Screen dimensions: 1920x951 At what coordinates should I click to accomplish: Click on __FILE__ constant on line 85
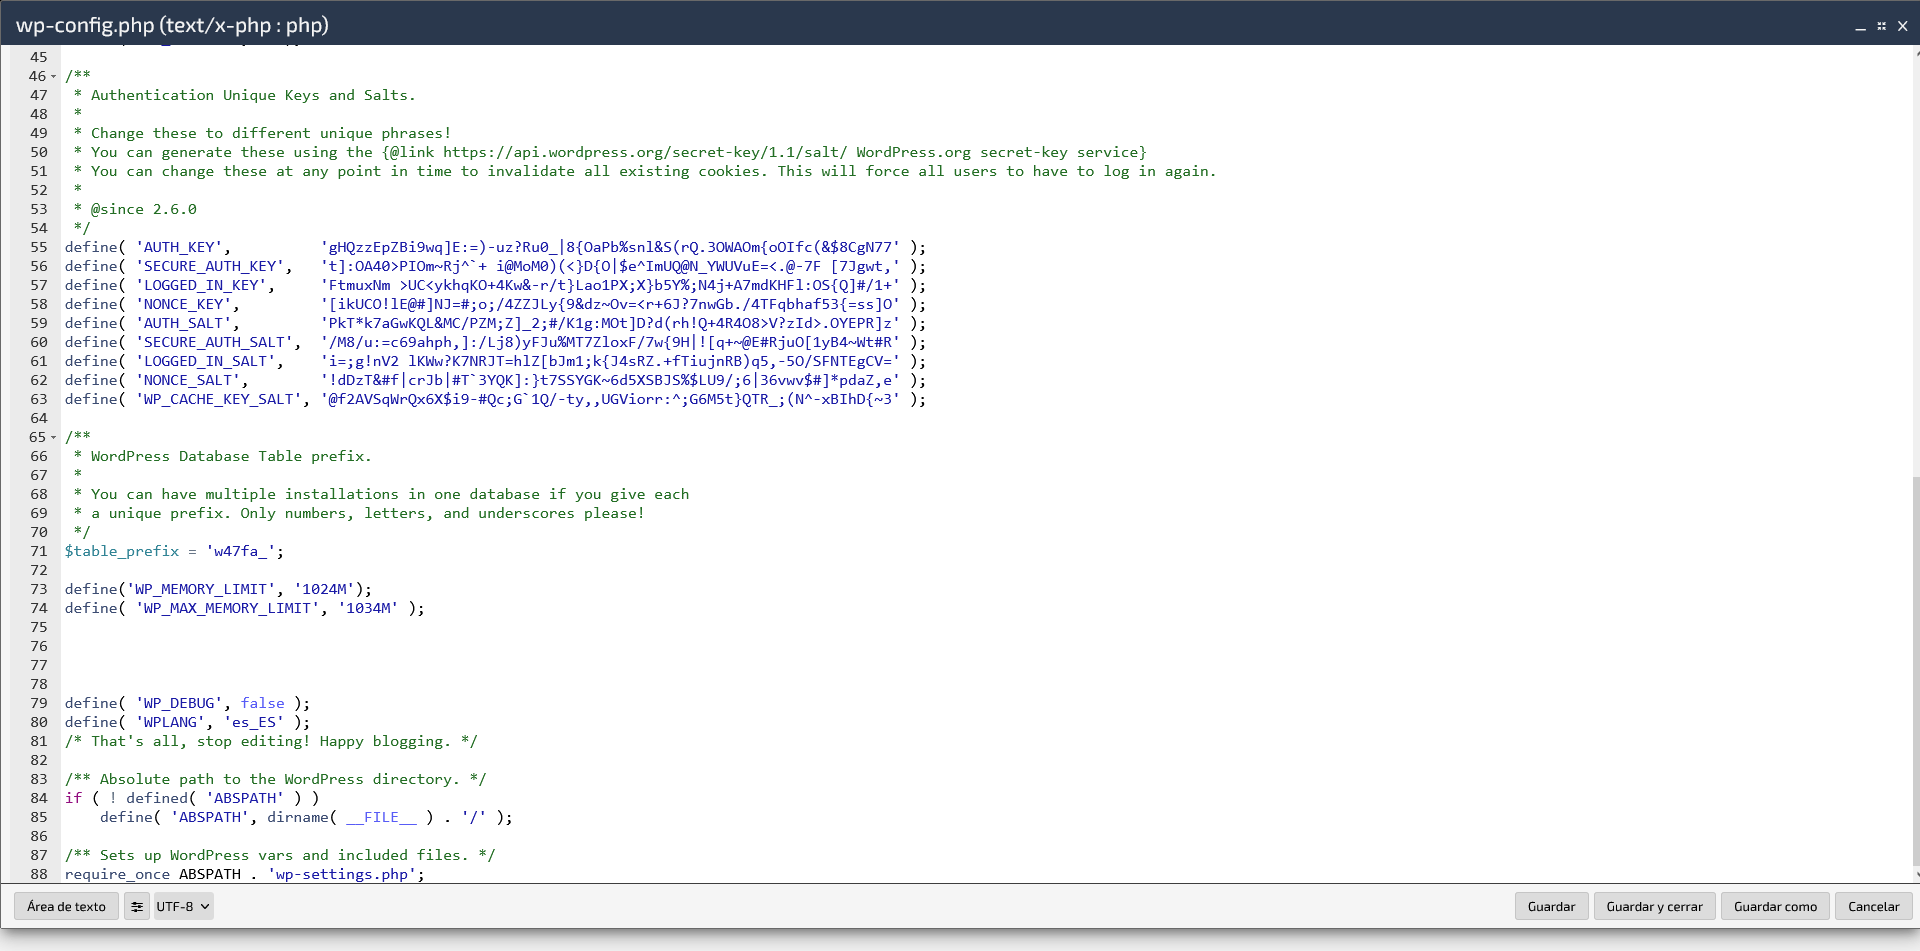tap(381, 818)
